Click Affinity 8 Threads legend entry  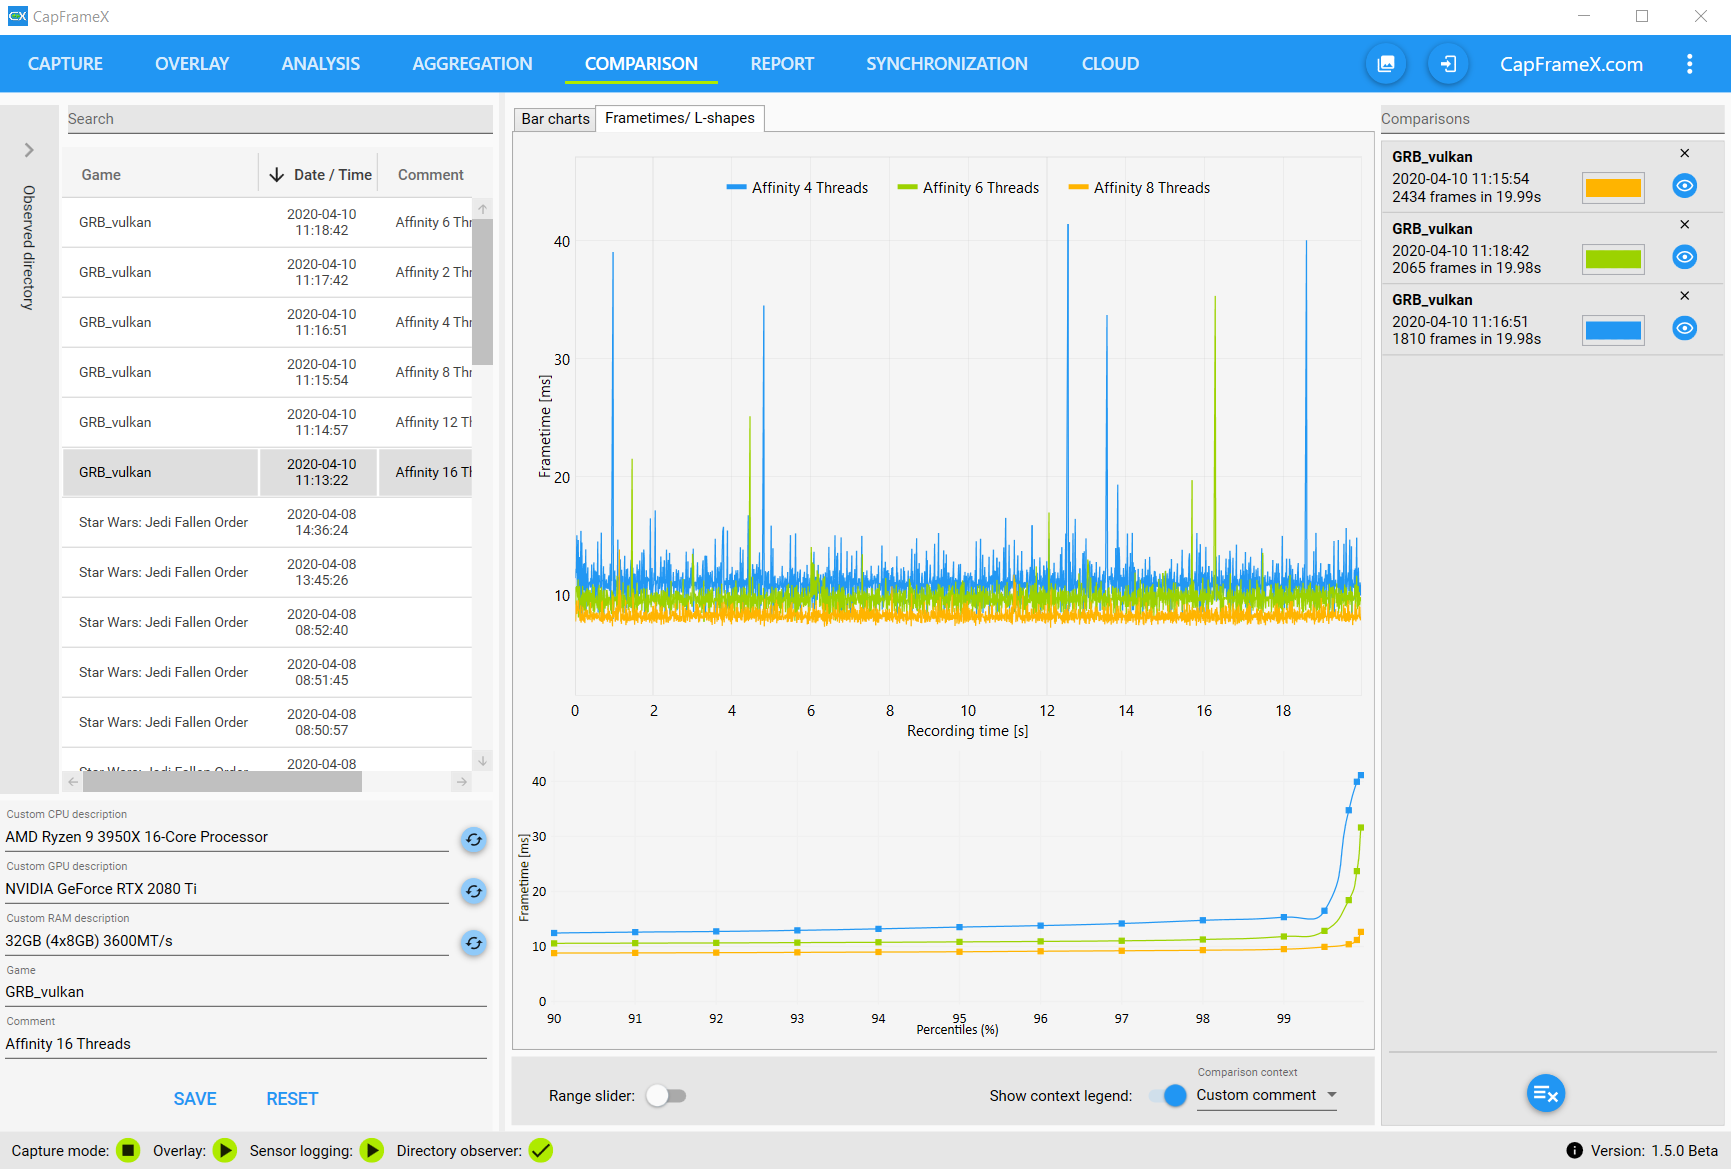point(1139,188)
